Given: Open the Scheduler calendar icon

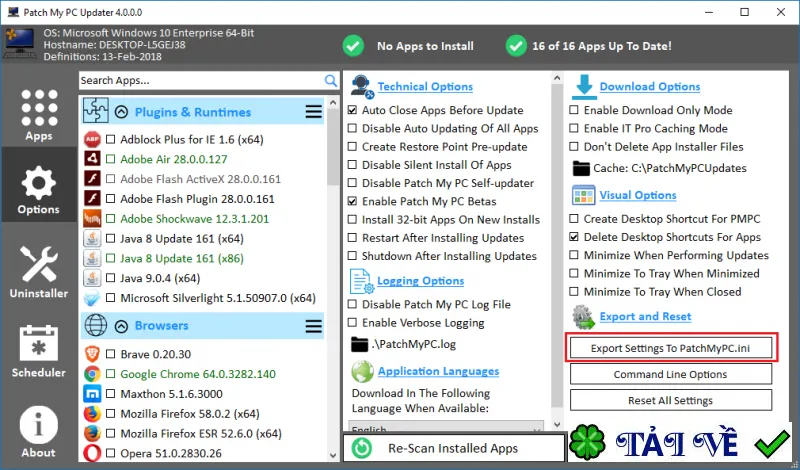Looking at the screenshot, I should (39, 343).
